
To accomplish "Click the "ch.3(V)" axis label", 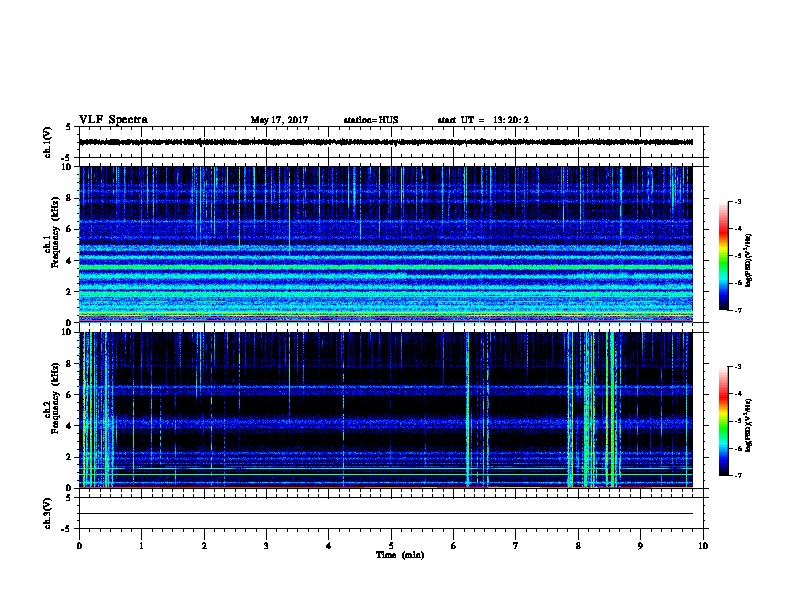I will click(48, 514).
